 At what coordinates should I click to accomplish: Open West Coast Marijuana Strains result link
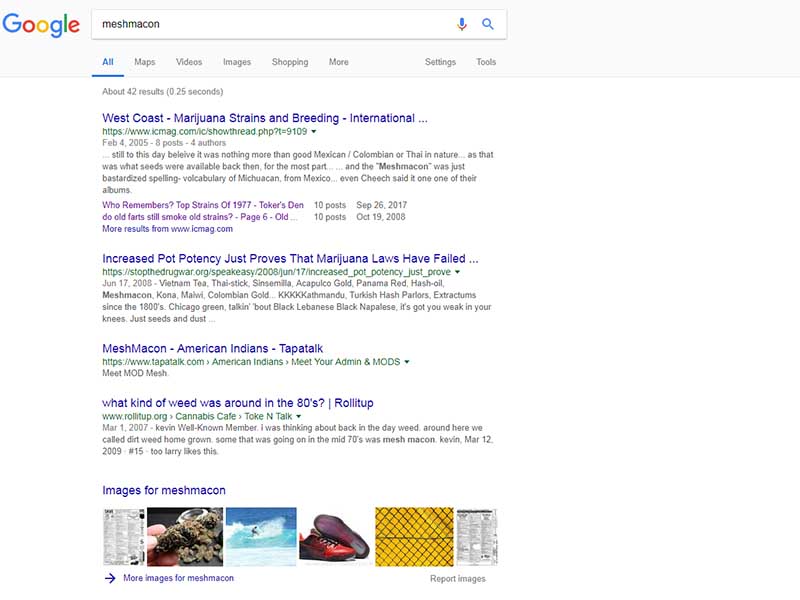(x=265, y=118)
